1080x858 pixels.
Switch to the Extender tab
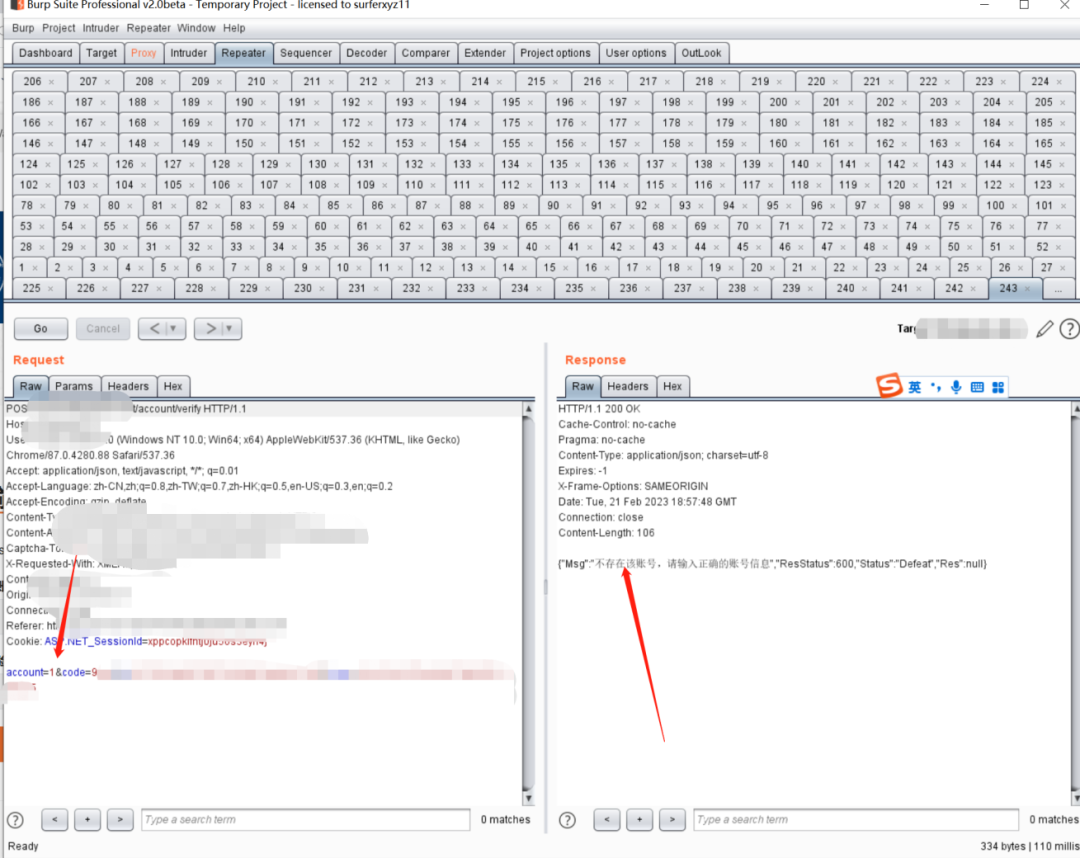point(485,53)
